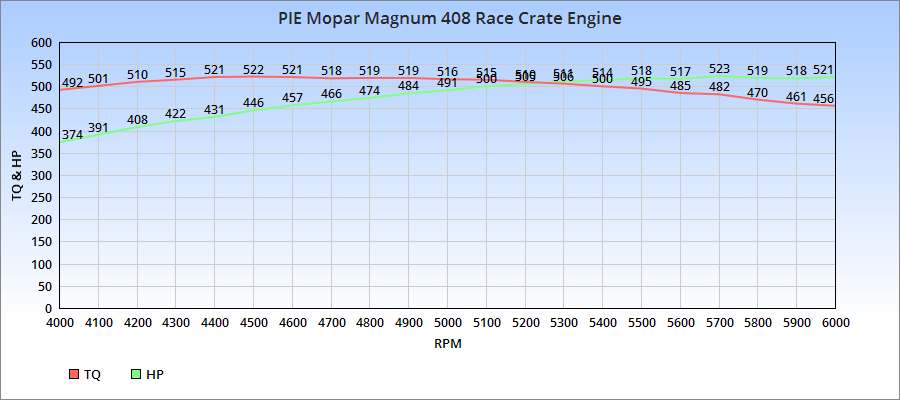The image size is (900, 400).
Task: Select the 4200 RPM axis tick label
Action: [x=138, y=323]
